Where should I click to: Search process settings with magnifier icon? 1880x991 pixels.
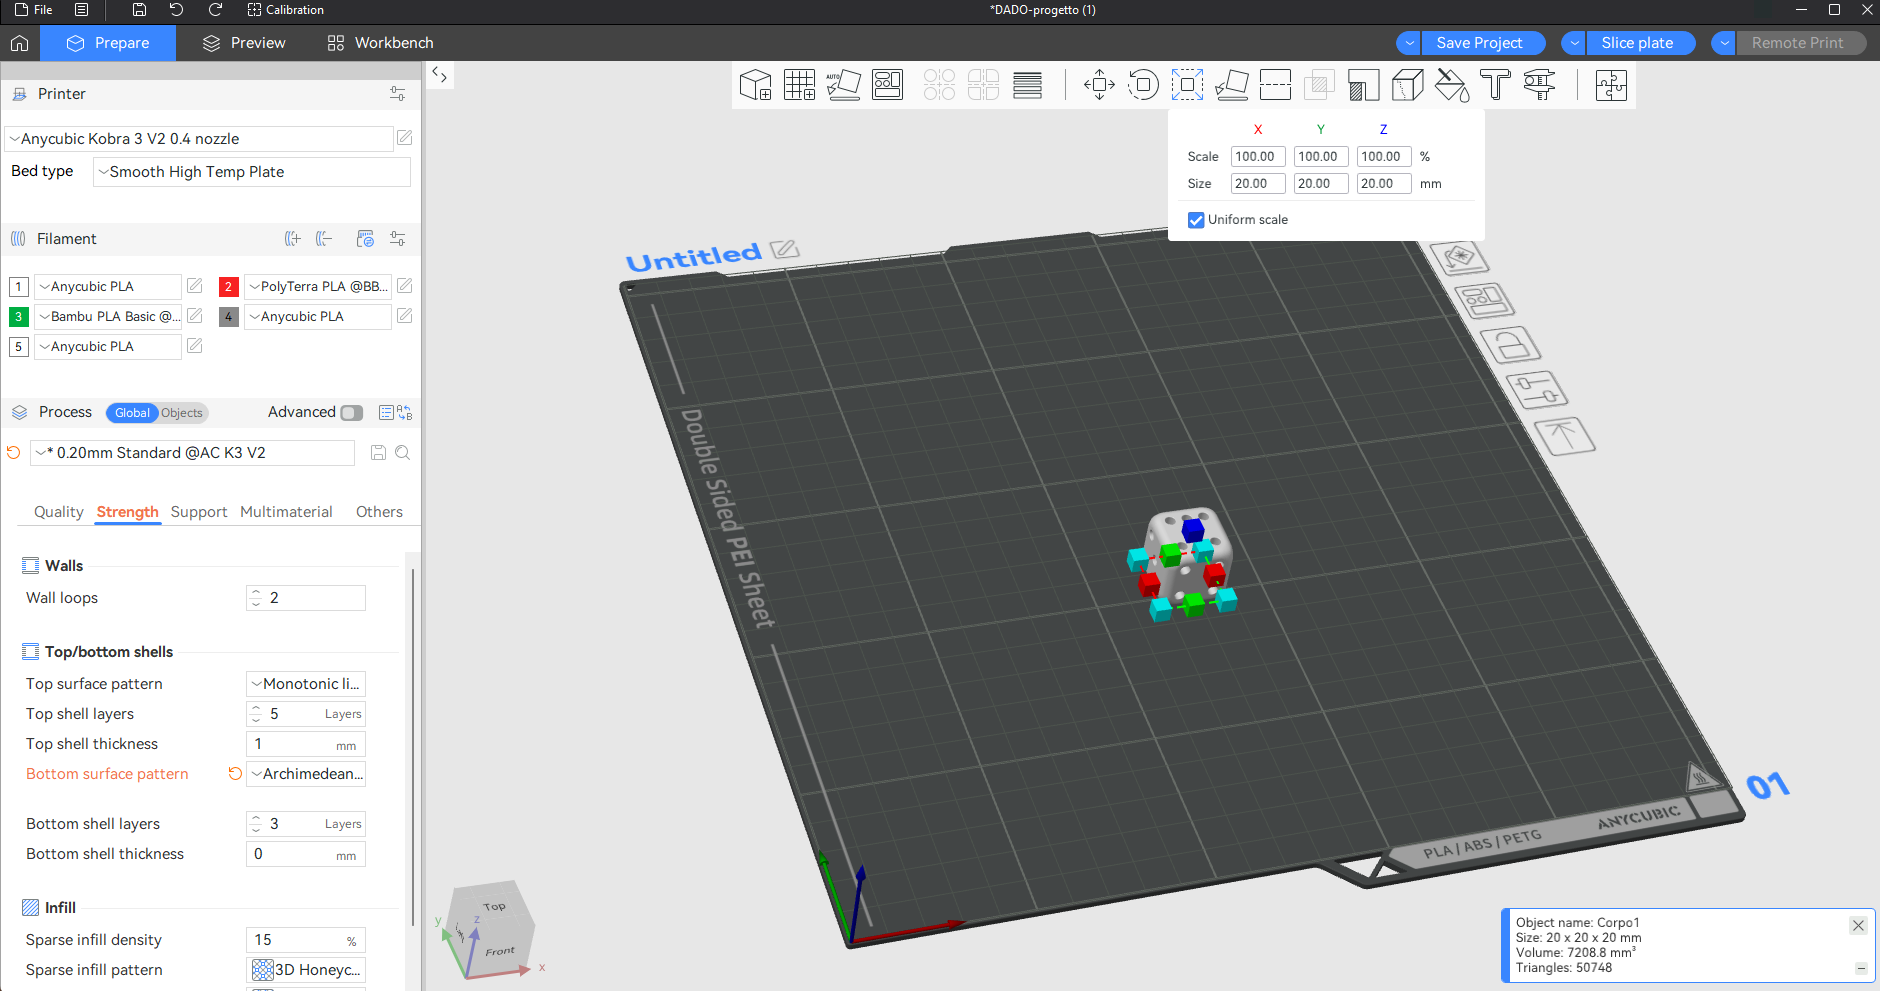[402, 453]
